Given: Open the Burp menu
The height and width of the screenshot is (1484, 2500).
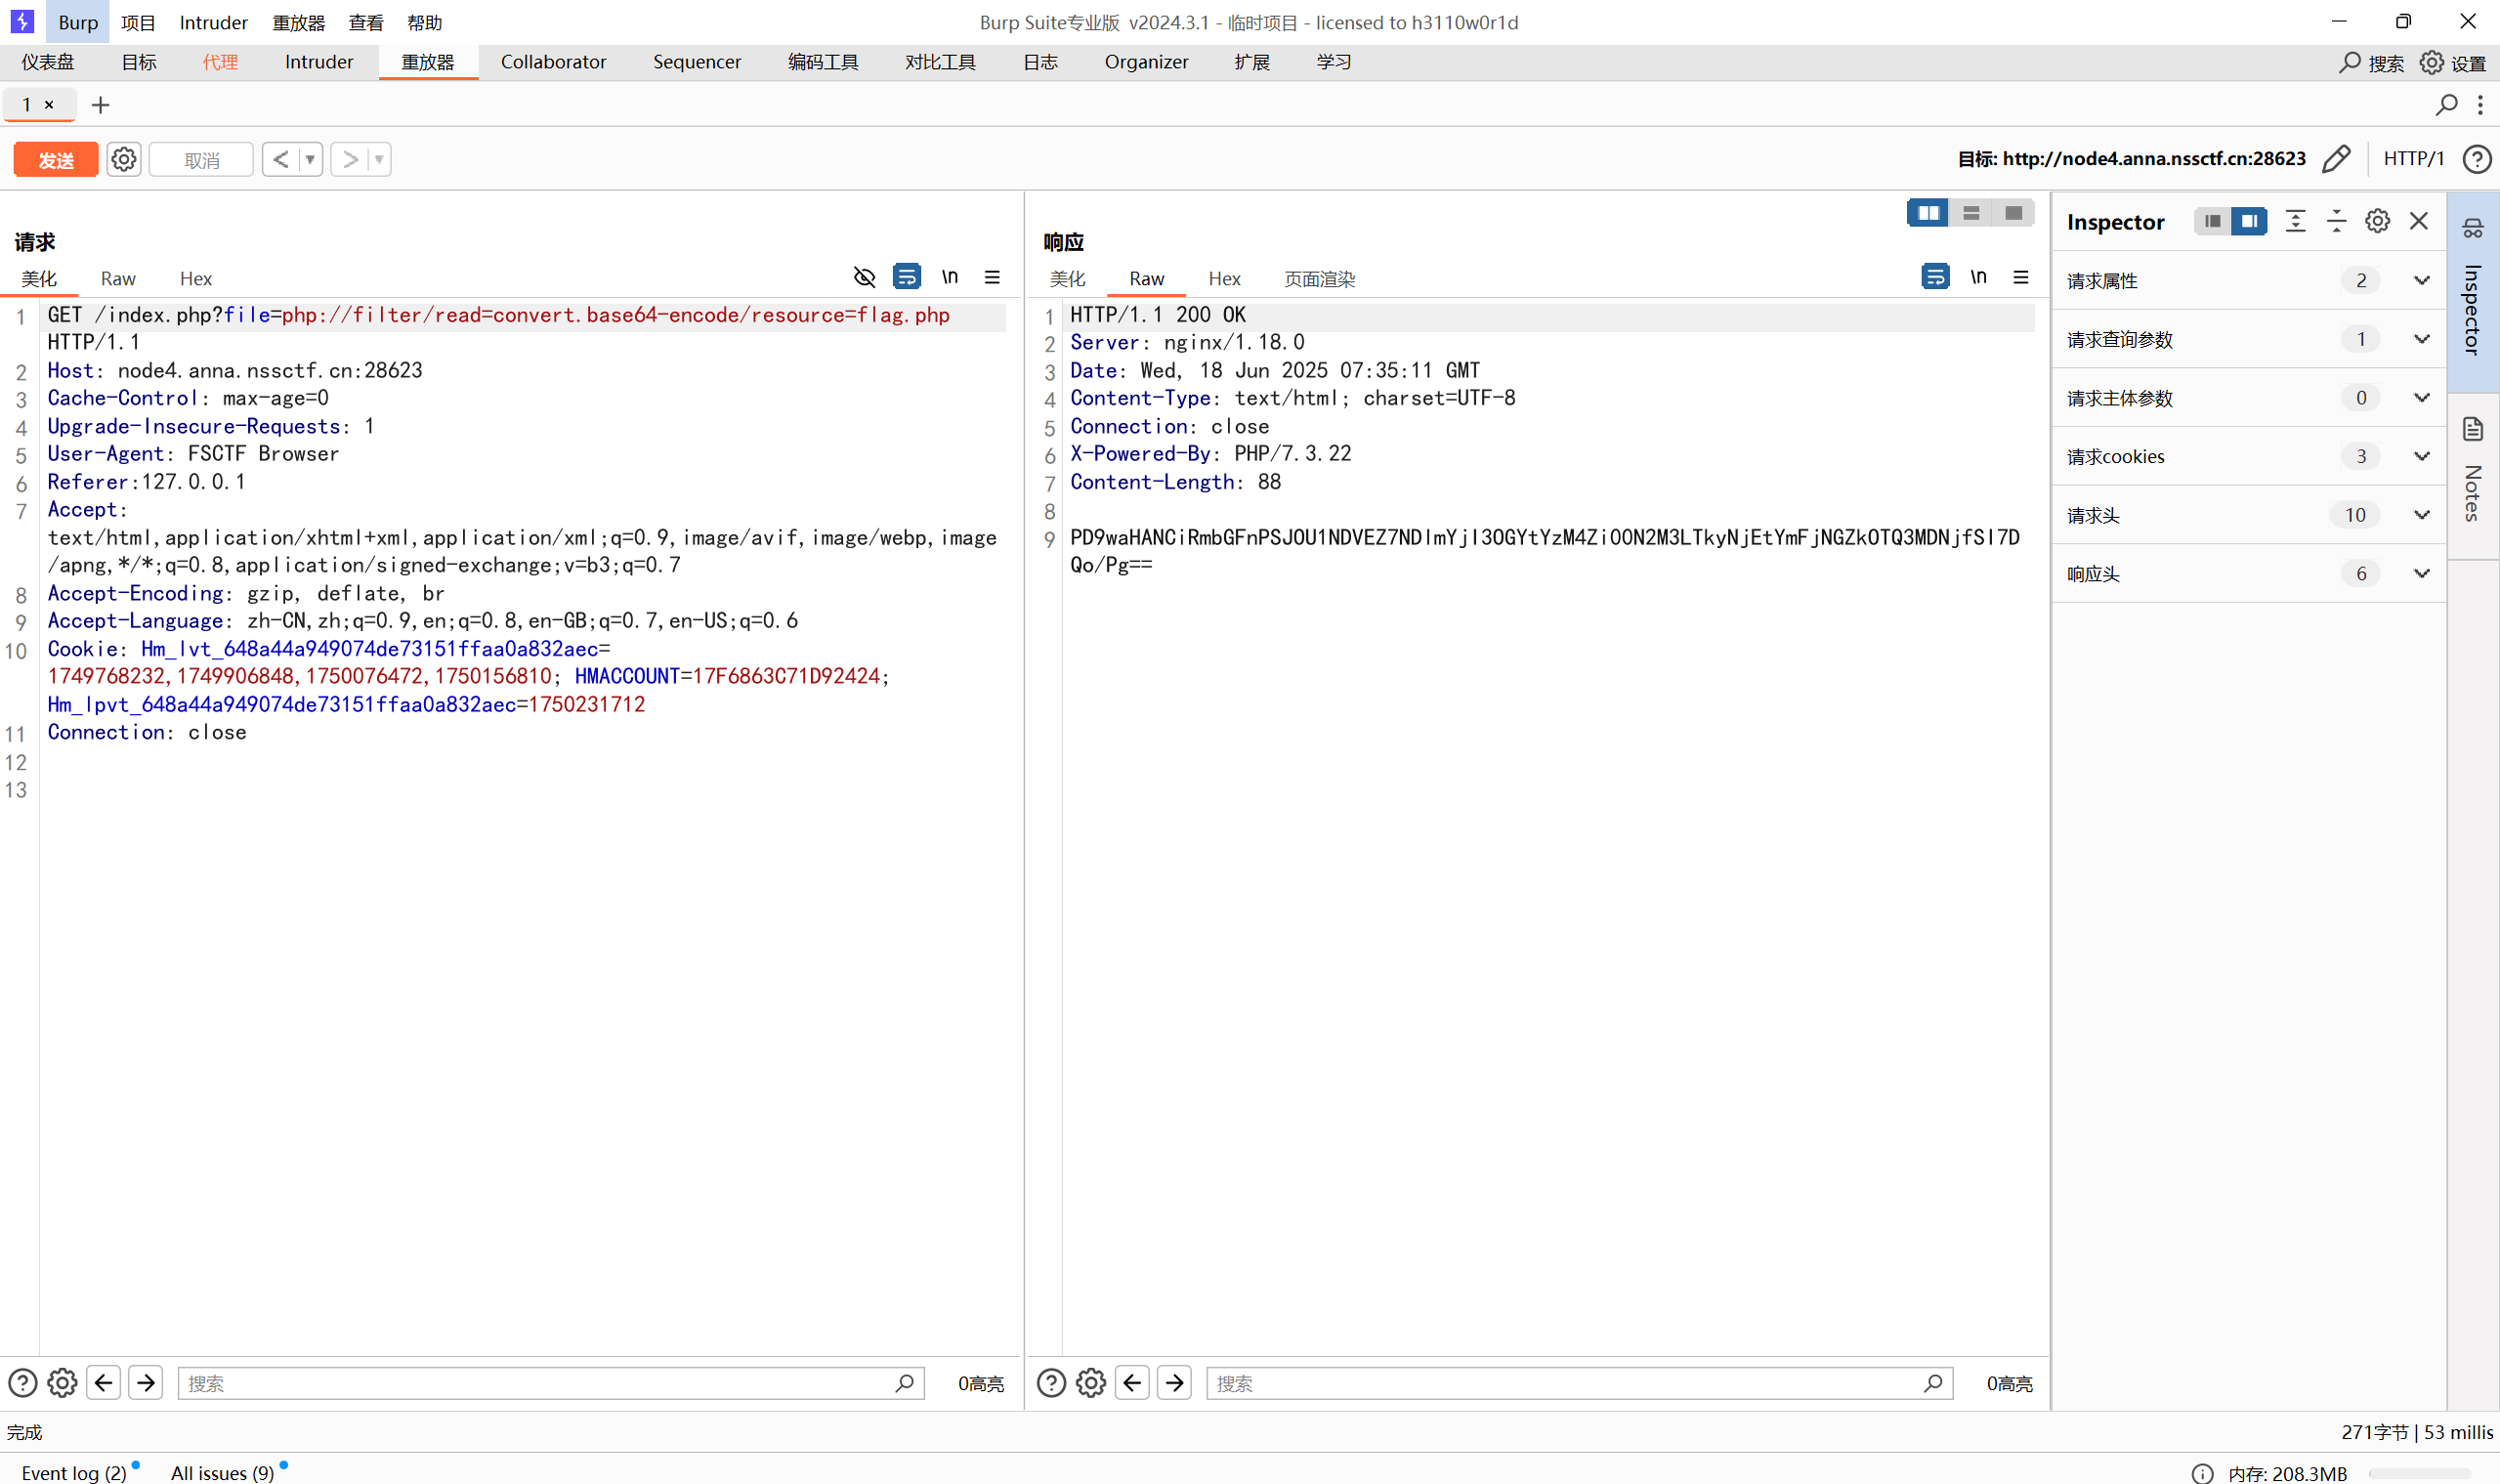Looking at the screenshot, I should click(77, 22).
